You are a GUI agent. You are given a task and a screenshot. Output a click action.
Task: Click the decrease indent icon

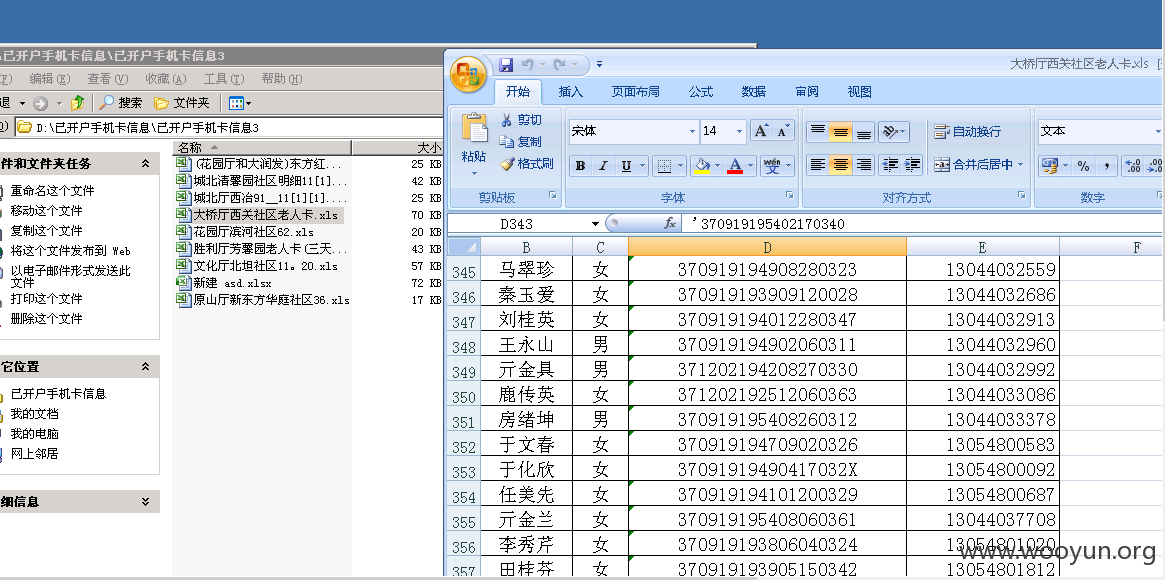[x=889, y=164]
